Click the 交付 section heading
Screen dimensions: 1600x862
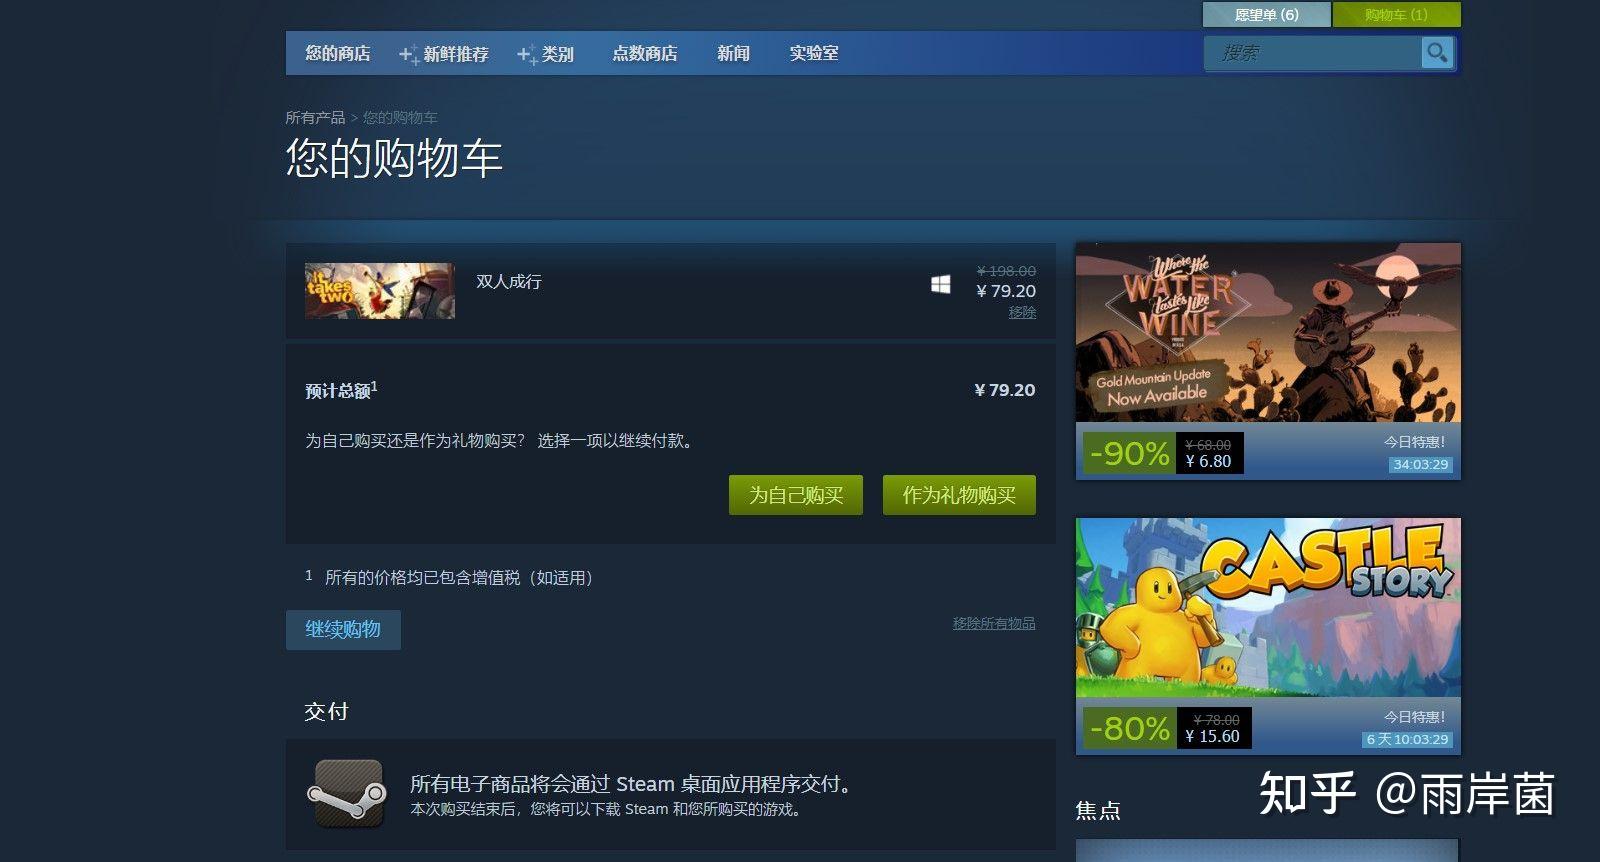click(326, 711)
